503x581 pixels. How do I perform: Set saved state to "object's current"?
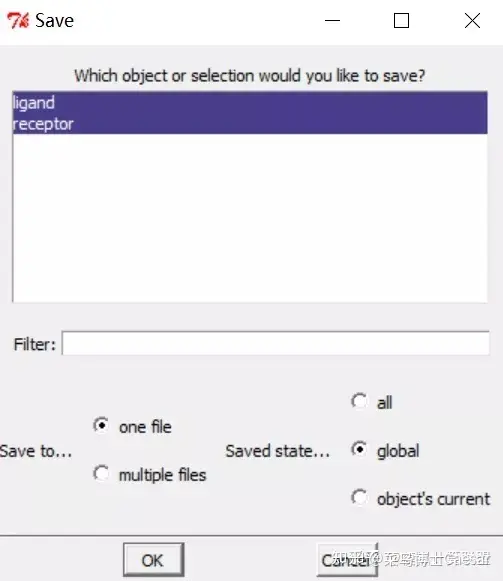point(421,498)
